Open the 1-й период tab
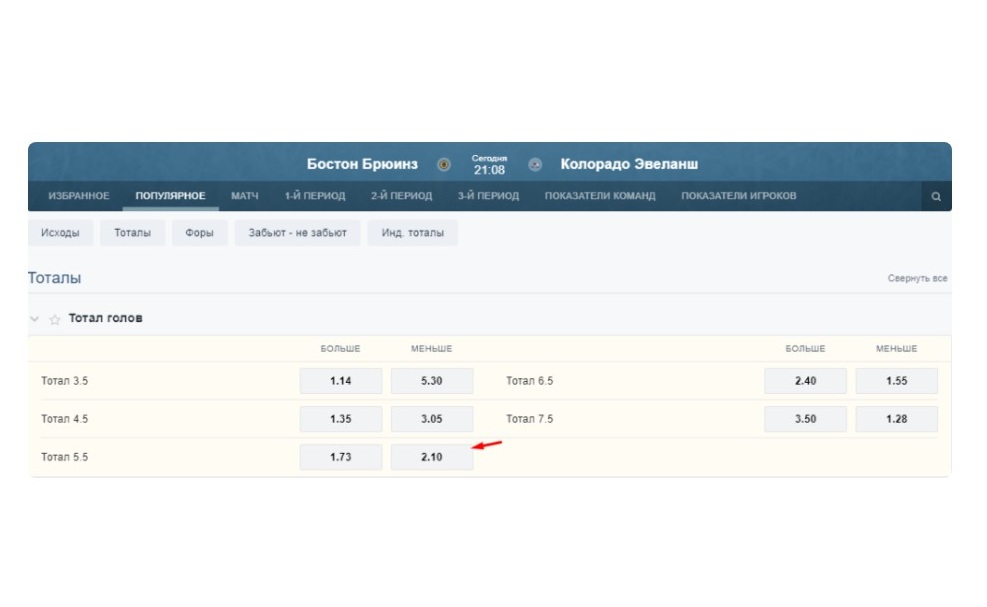 315,196
